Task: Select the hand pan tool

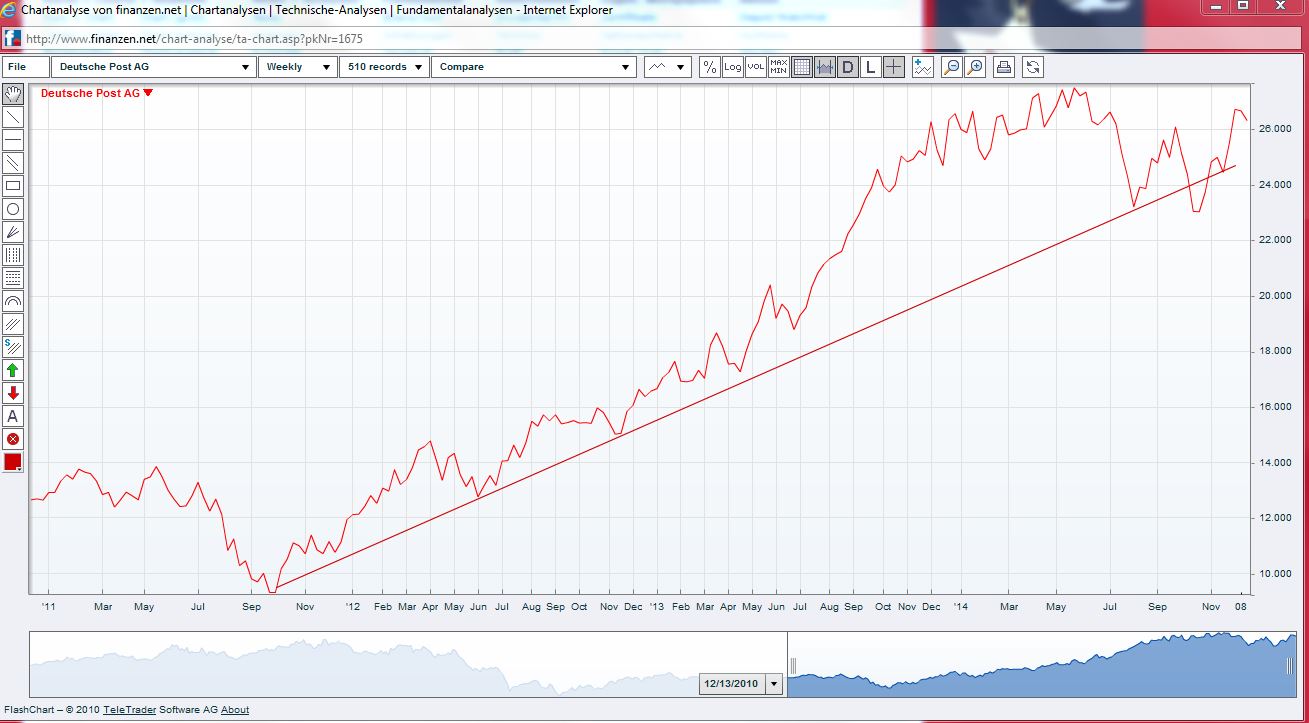Action: point(13,94)
